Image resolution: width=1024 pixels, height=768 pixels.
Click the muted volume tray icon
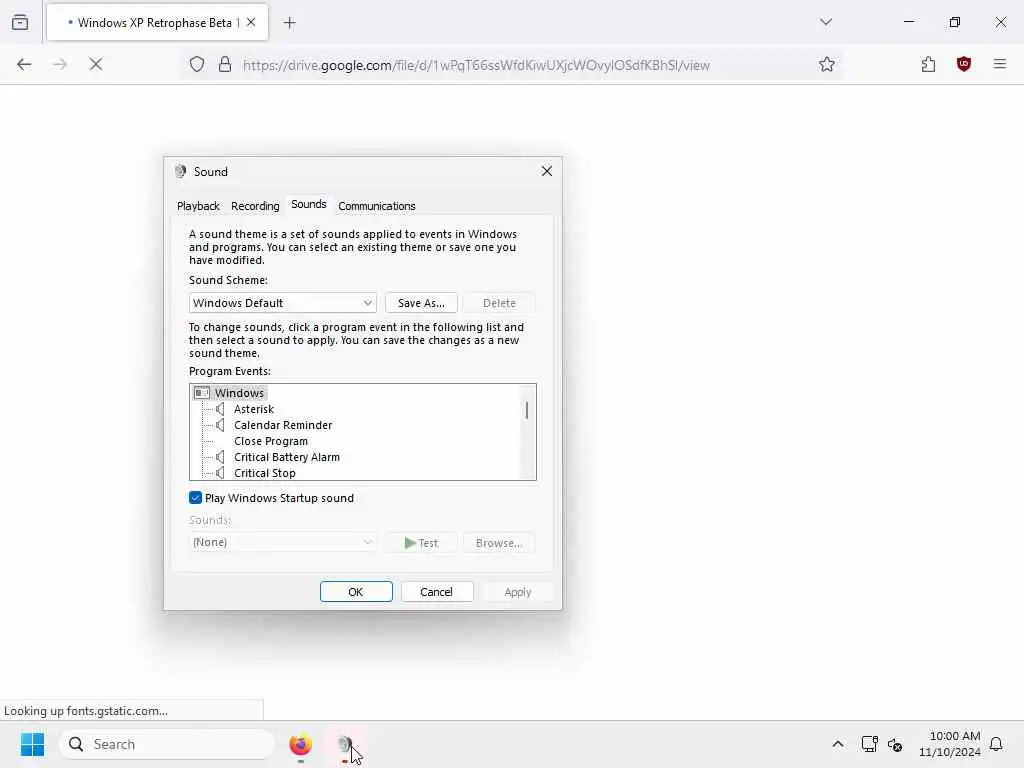[895, 744]
